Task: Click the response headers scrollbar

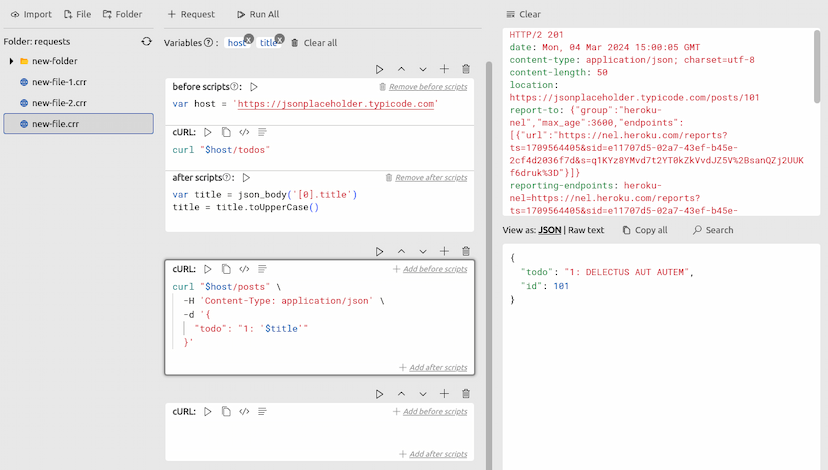Action: click(817, 67)
